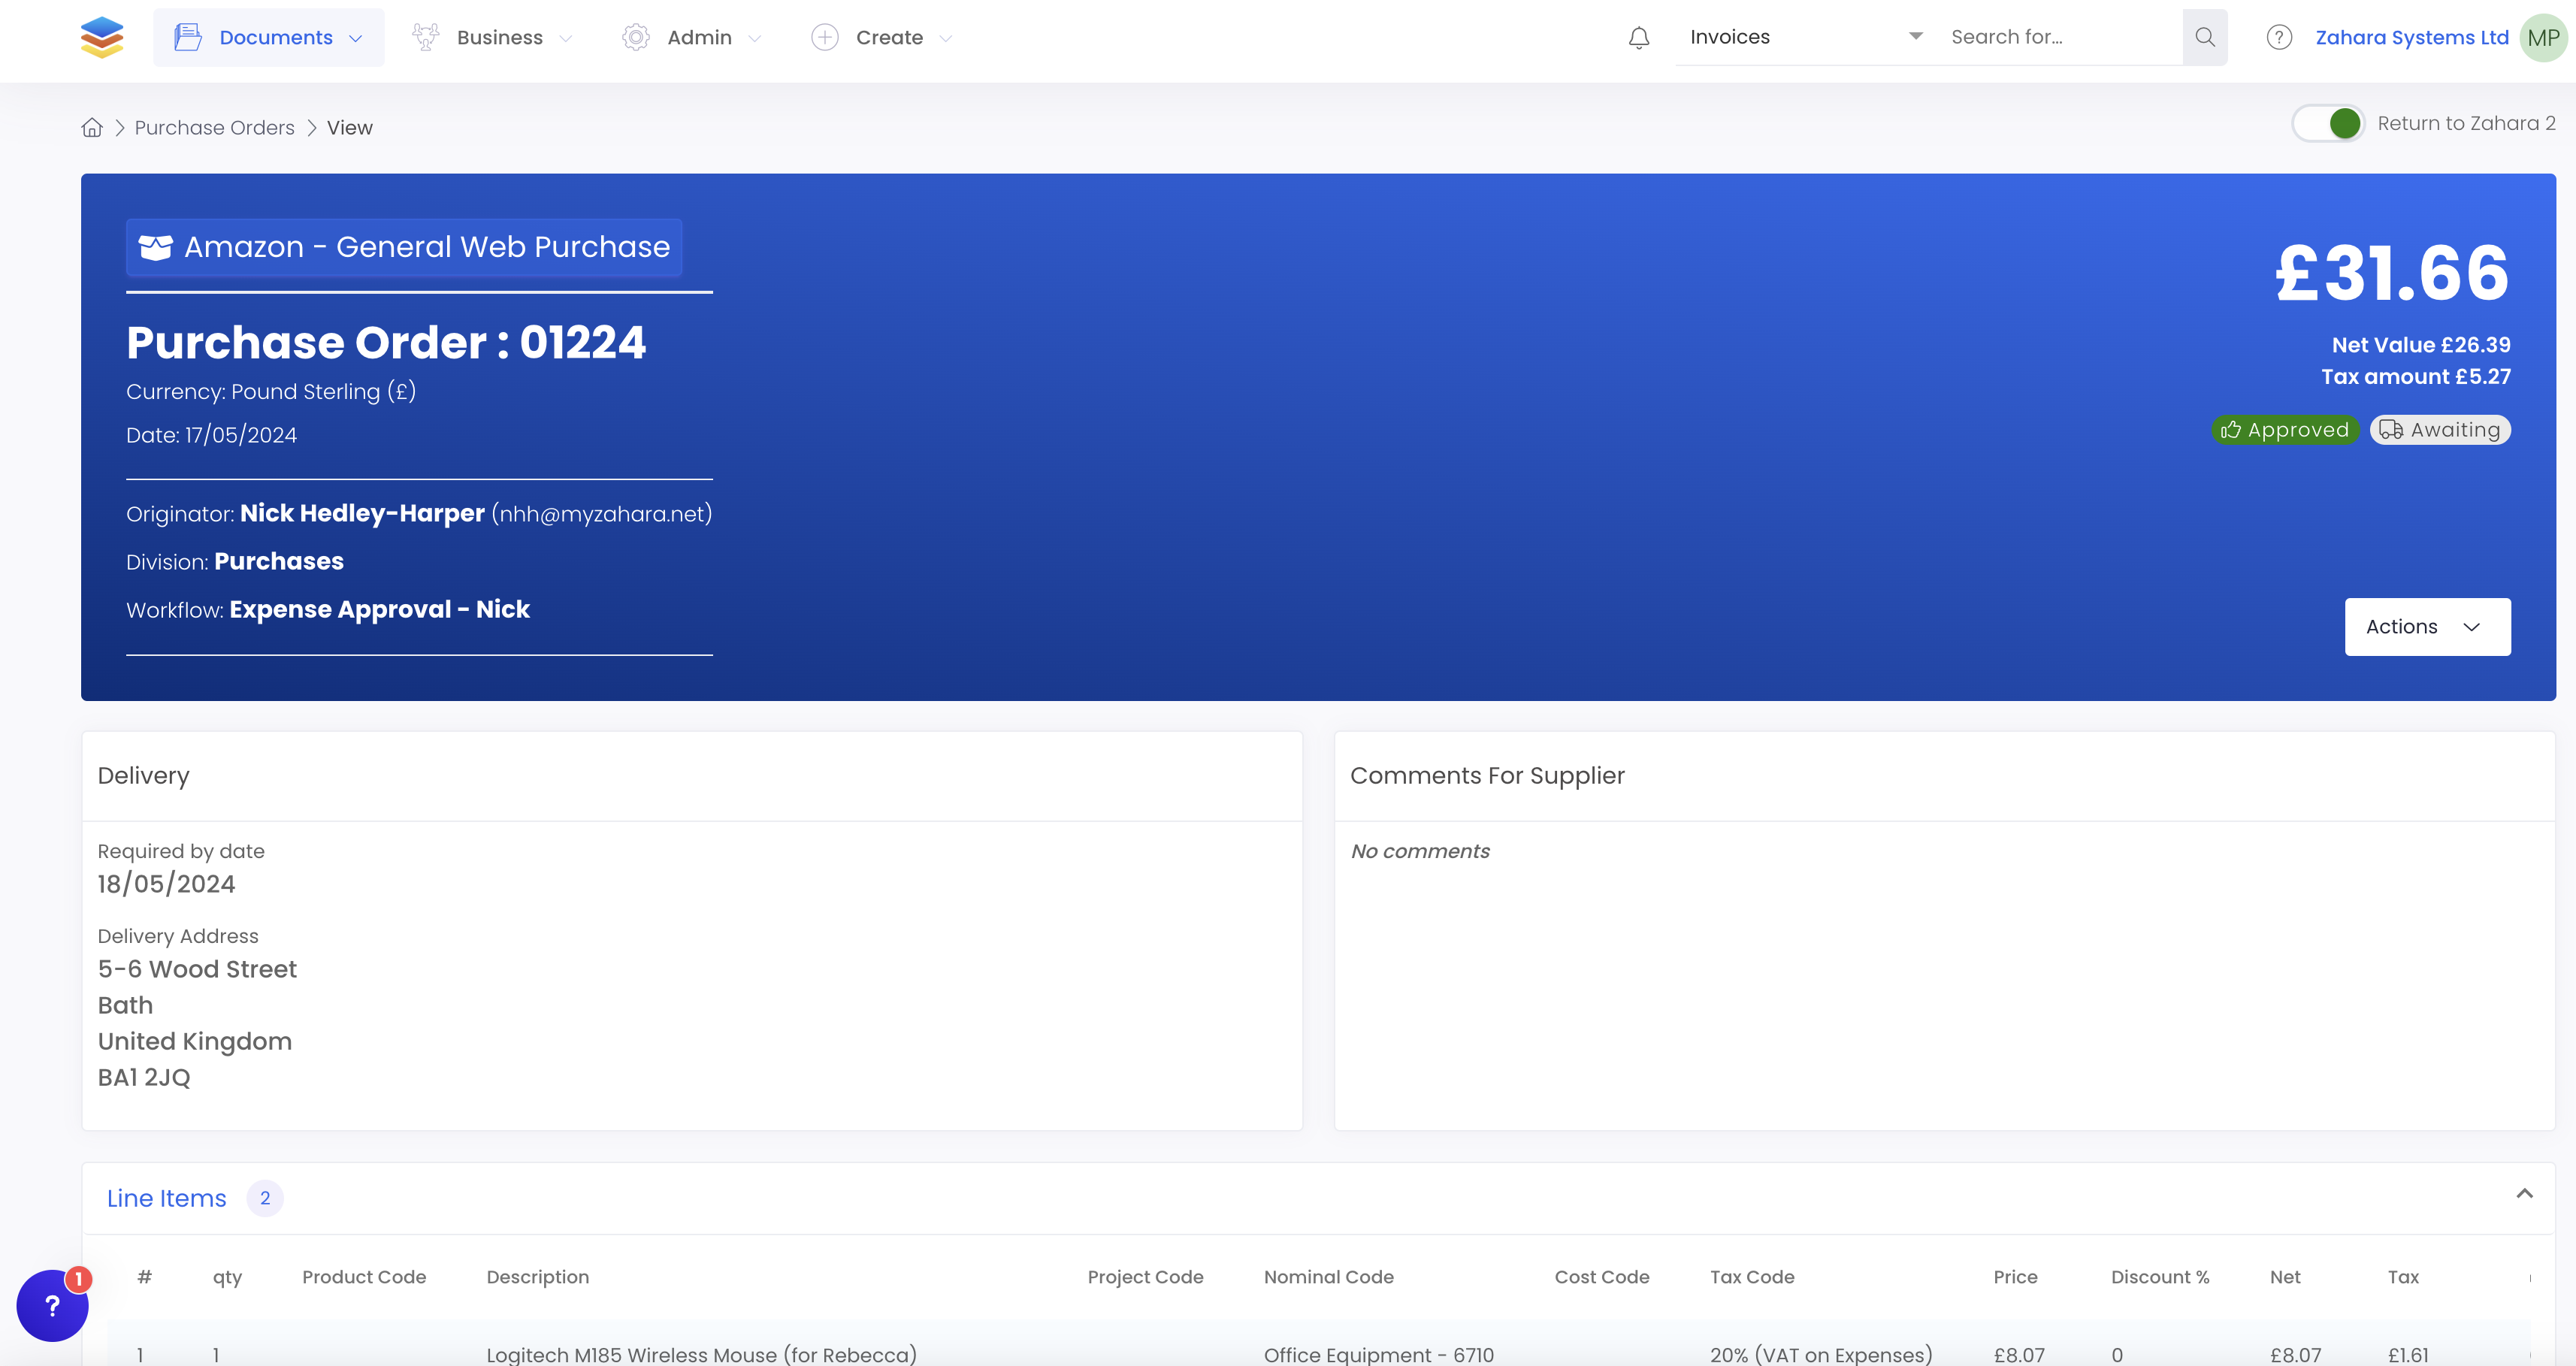This screenshot has height=1366, width=2576.
Task: Click the search magnifier icon
Action: click(2204, 37)
